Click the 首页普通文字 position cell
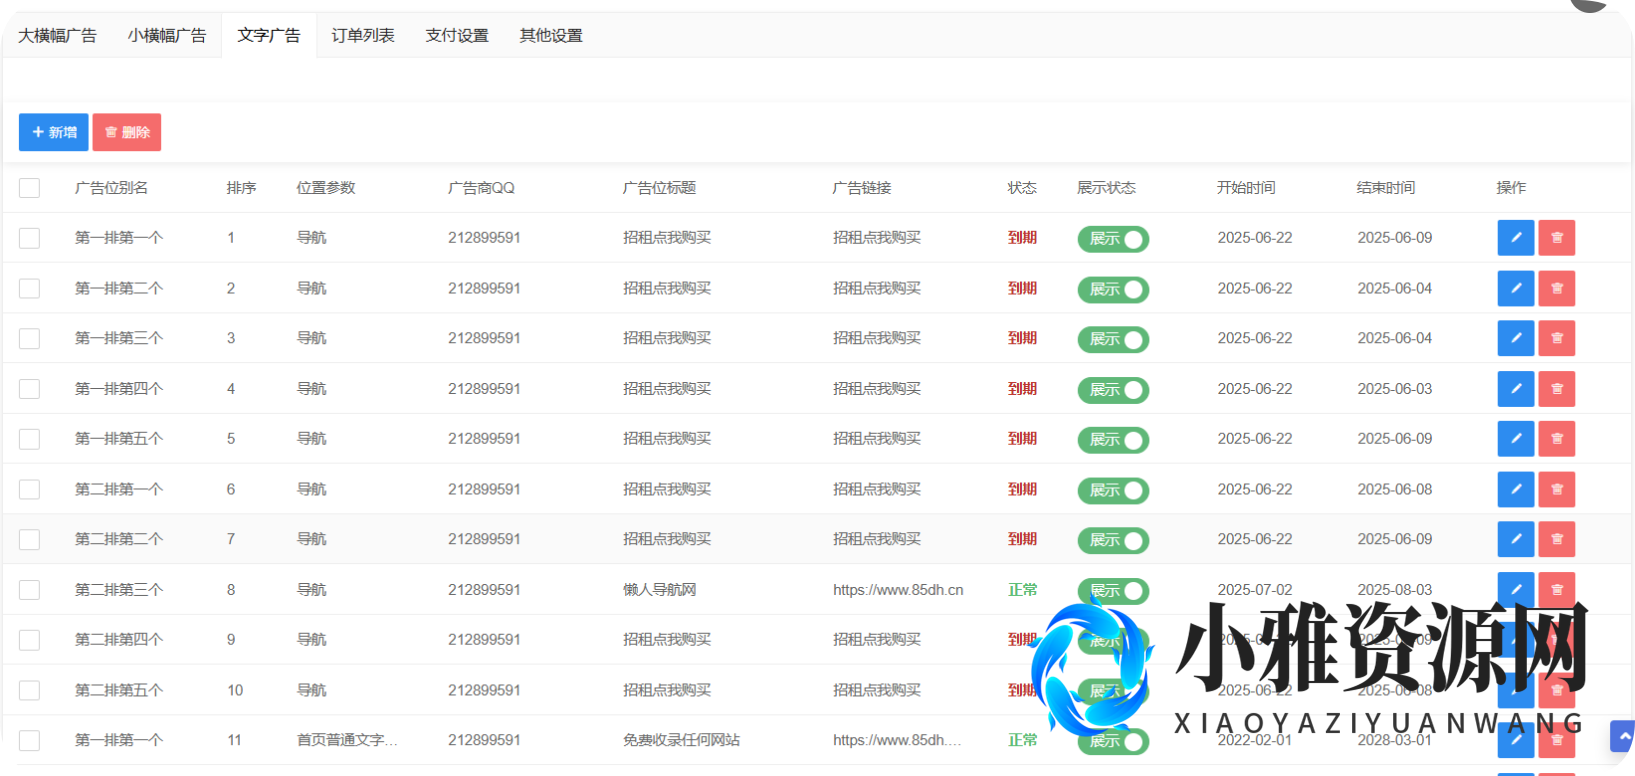 [347, 740]
